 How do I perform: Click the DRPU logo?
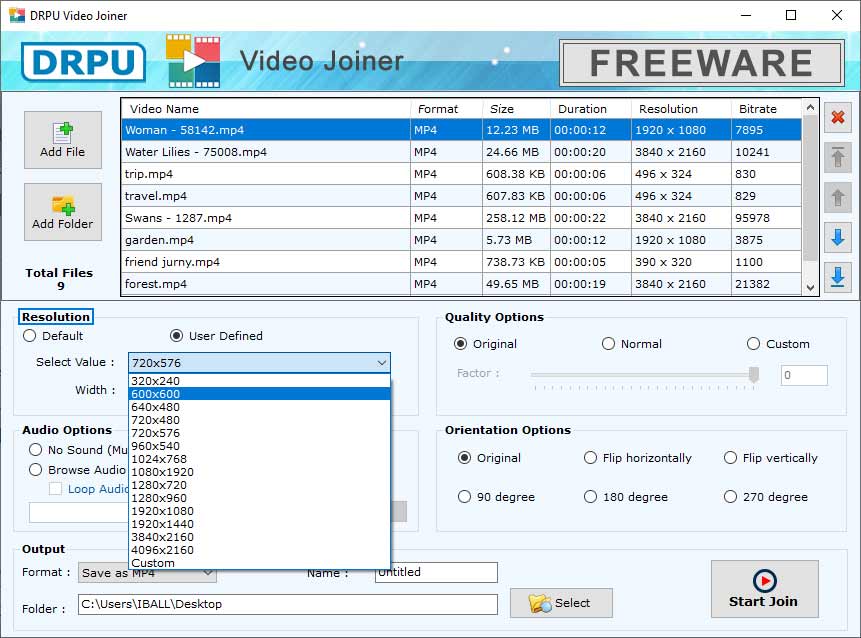coord(83,61)
